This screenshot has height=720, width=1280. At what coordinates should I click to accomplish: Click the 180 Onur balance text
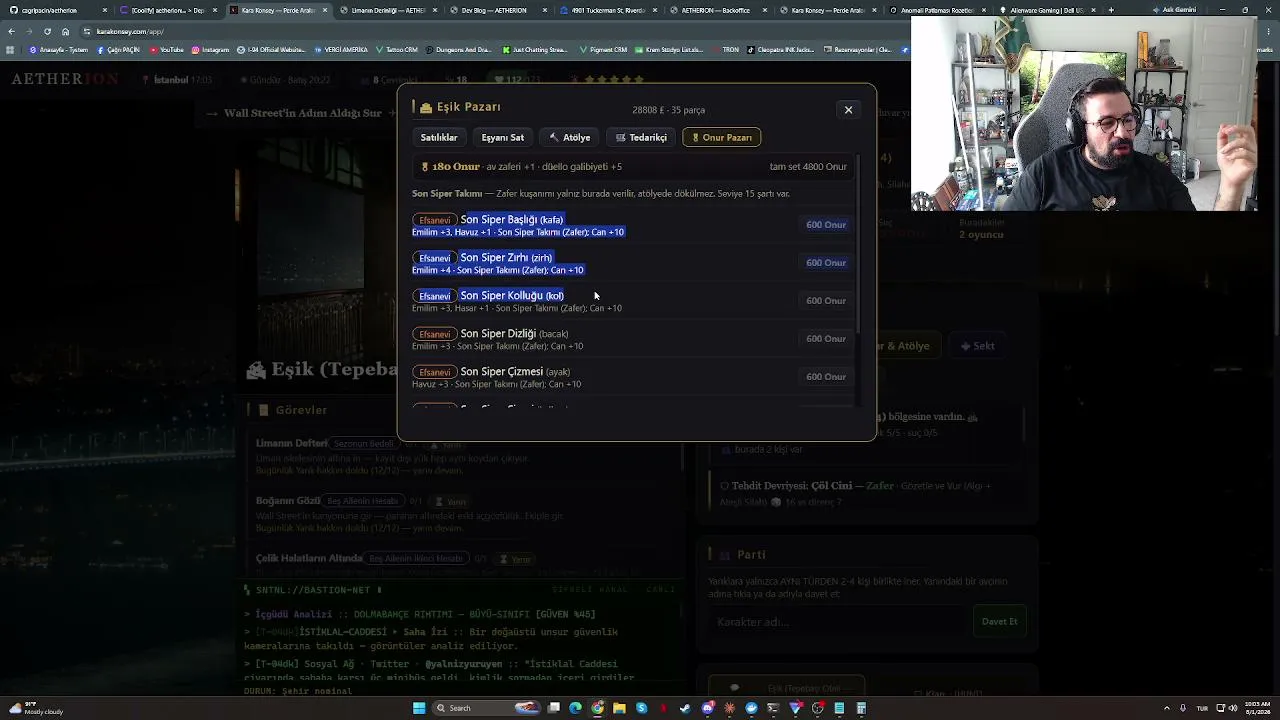[456, 167]
